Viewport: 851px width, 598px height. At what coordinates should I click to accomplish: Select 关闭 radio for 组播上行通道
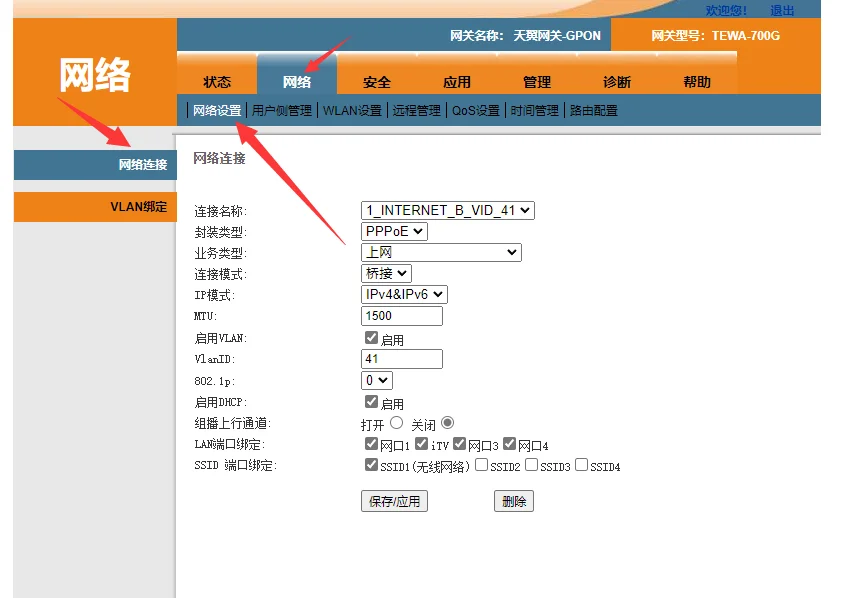coord(448,423)
